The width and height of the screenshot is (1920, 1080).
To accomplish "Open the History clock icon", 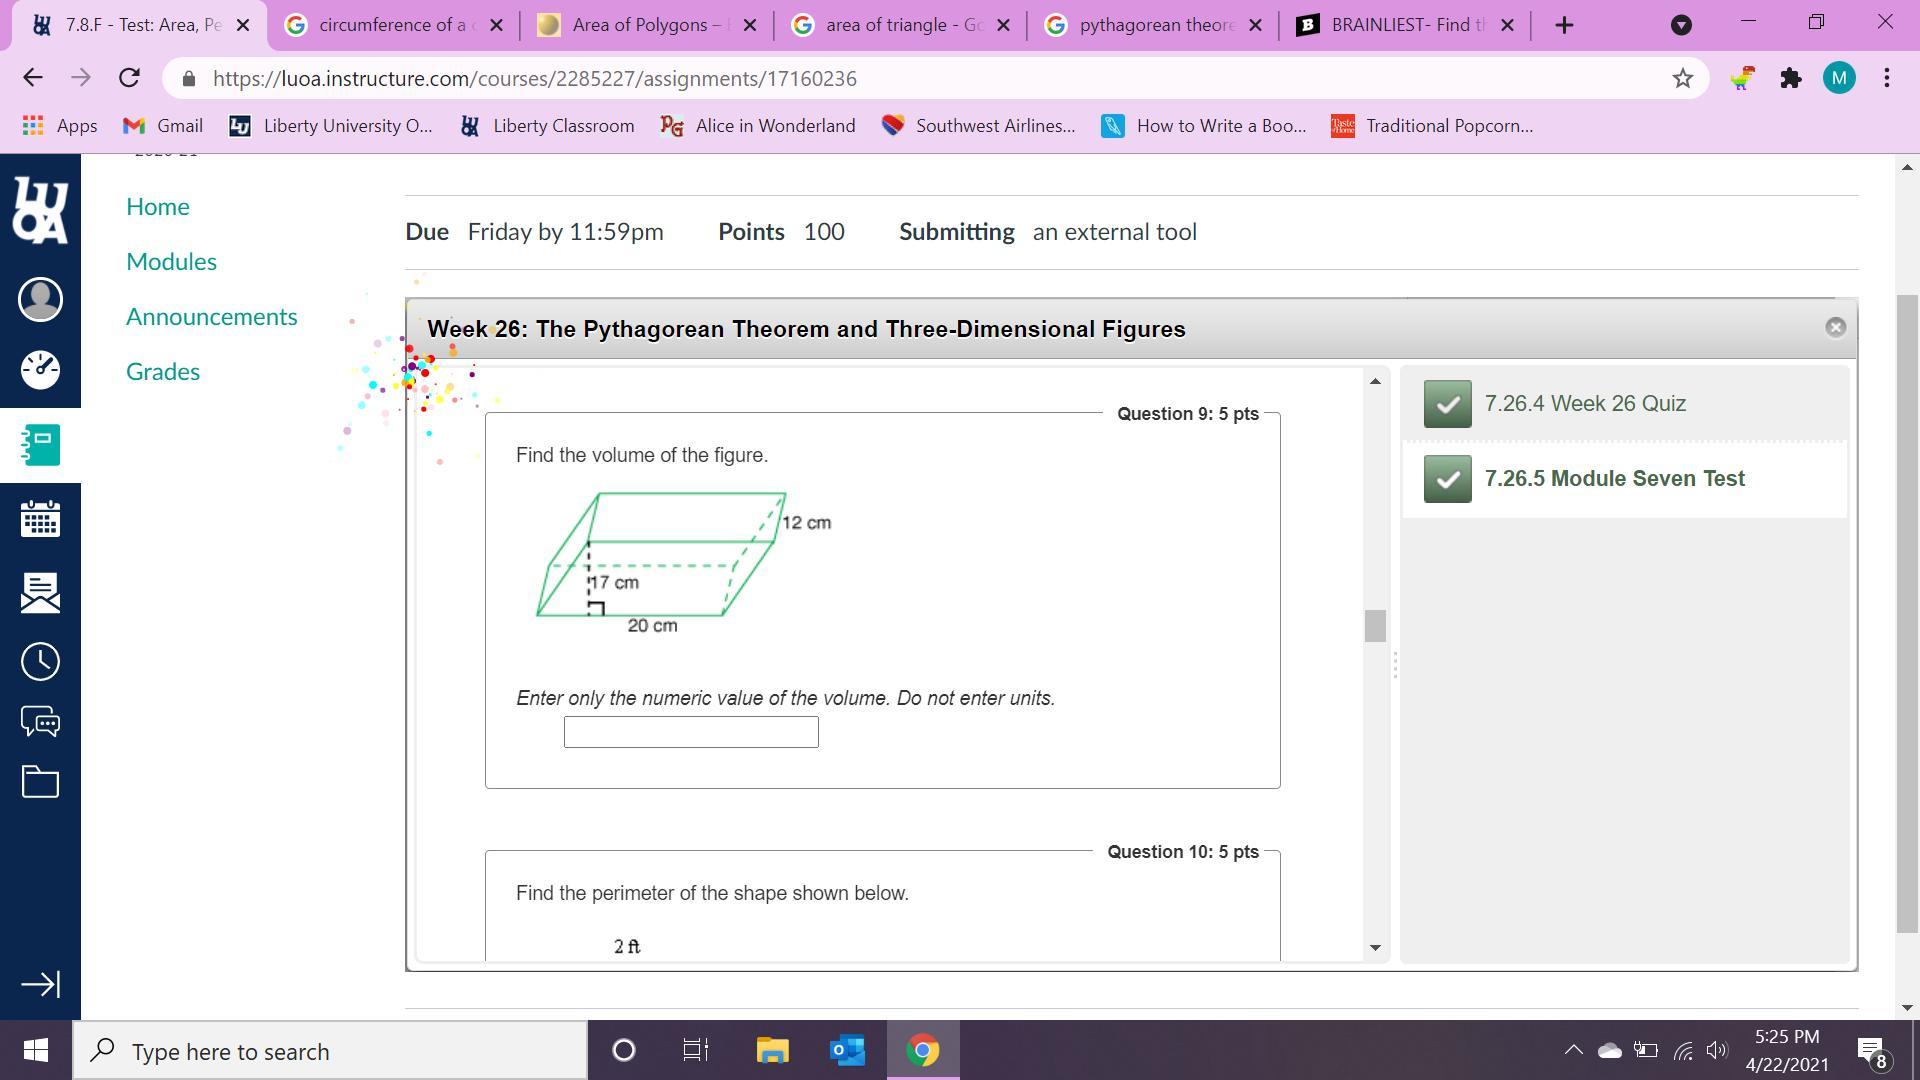I will click(x=40, y=661).
